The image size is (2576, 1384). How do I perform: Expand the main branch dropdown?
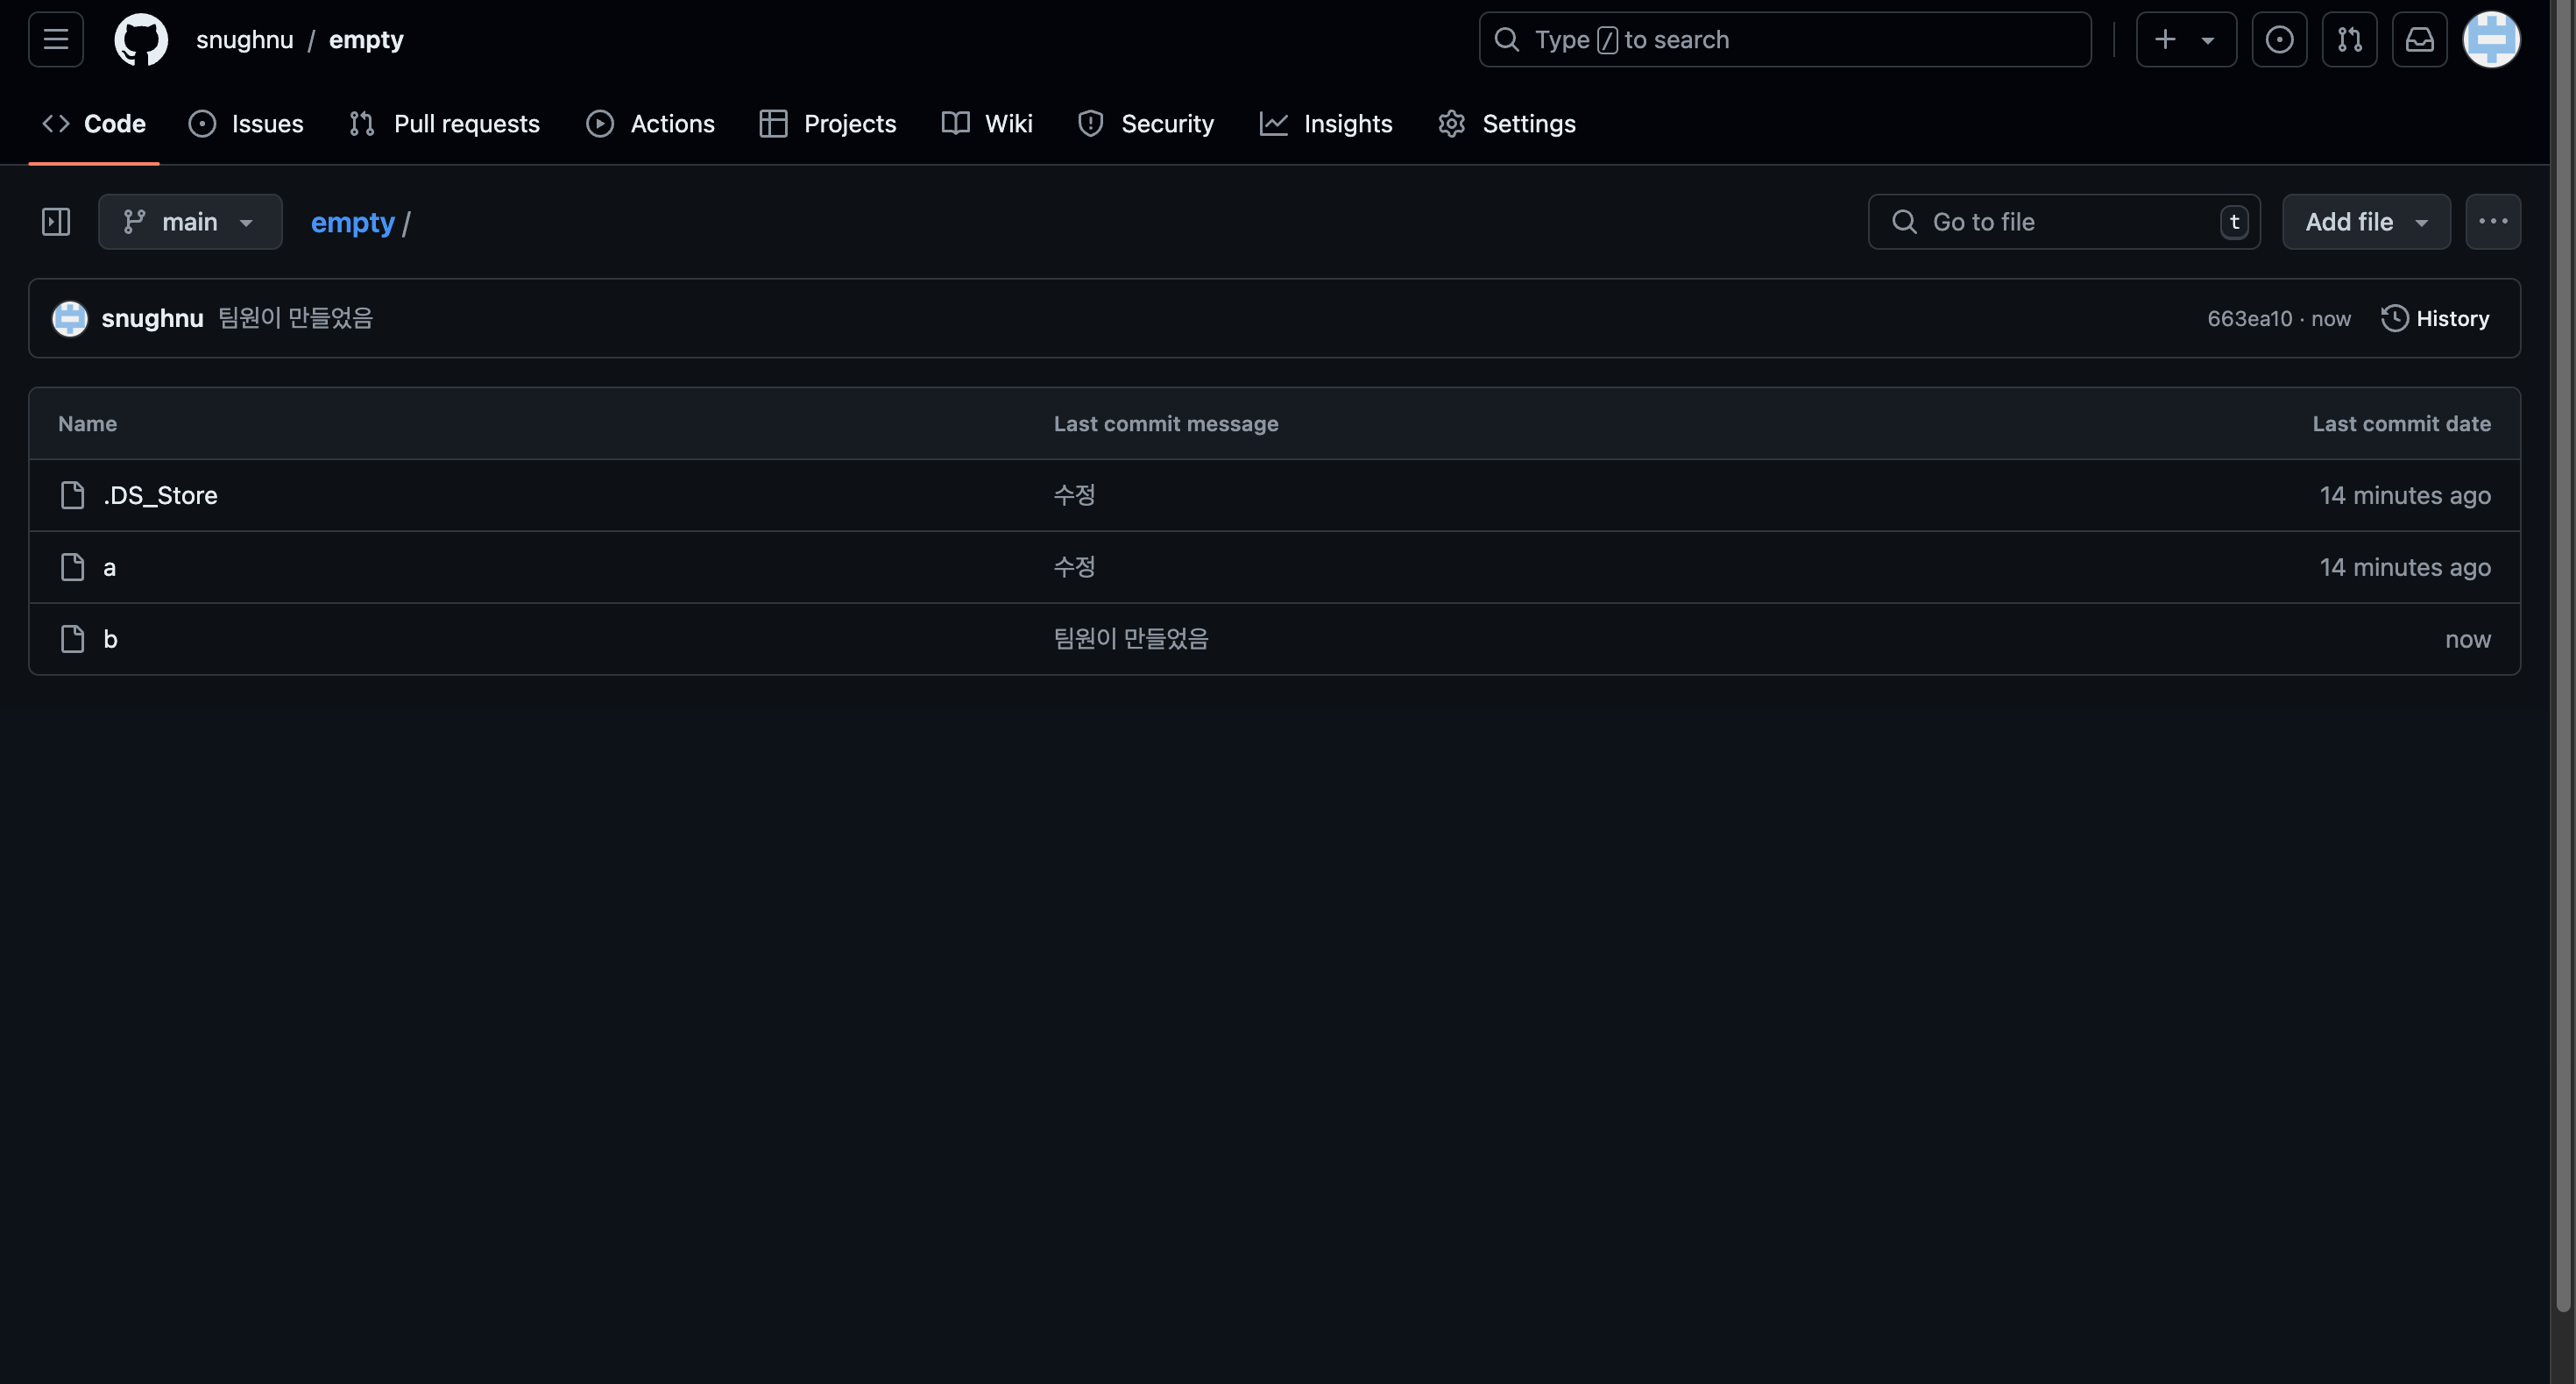pyautogui.click(x=190, y=222)
